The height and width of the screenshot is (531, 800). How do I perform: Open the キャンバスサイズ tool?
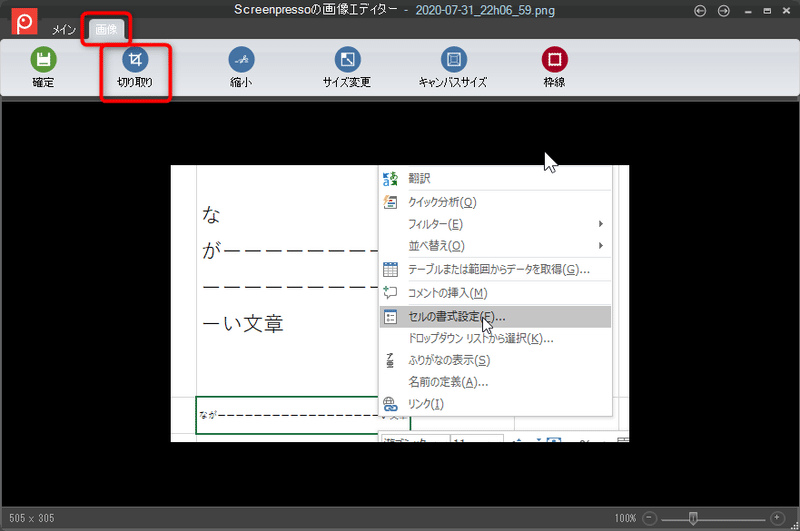453,67
